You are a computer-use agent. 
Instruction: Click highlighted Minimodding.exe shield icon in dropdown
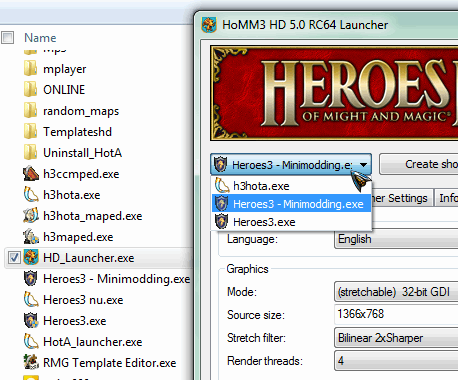[x=221, y=203]
